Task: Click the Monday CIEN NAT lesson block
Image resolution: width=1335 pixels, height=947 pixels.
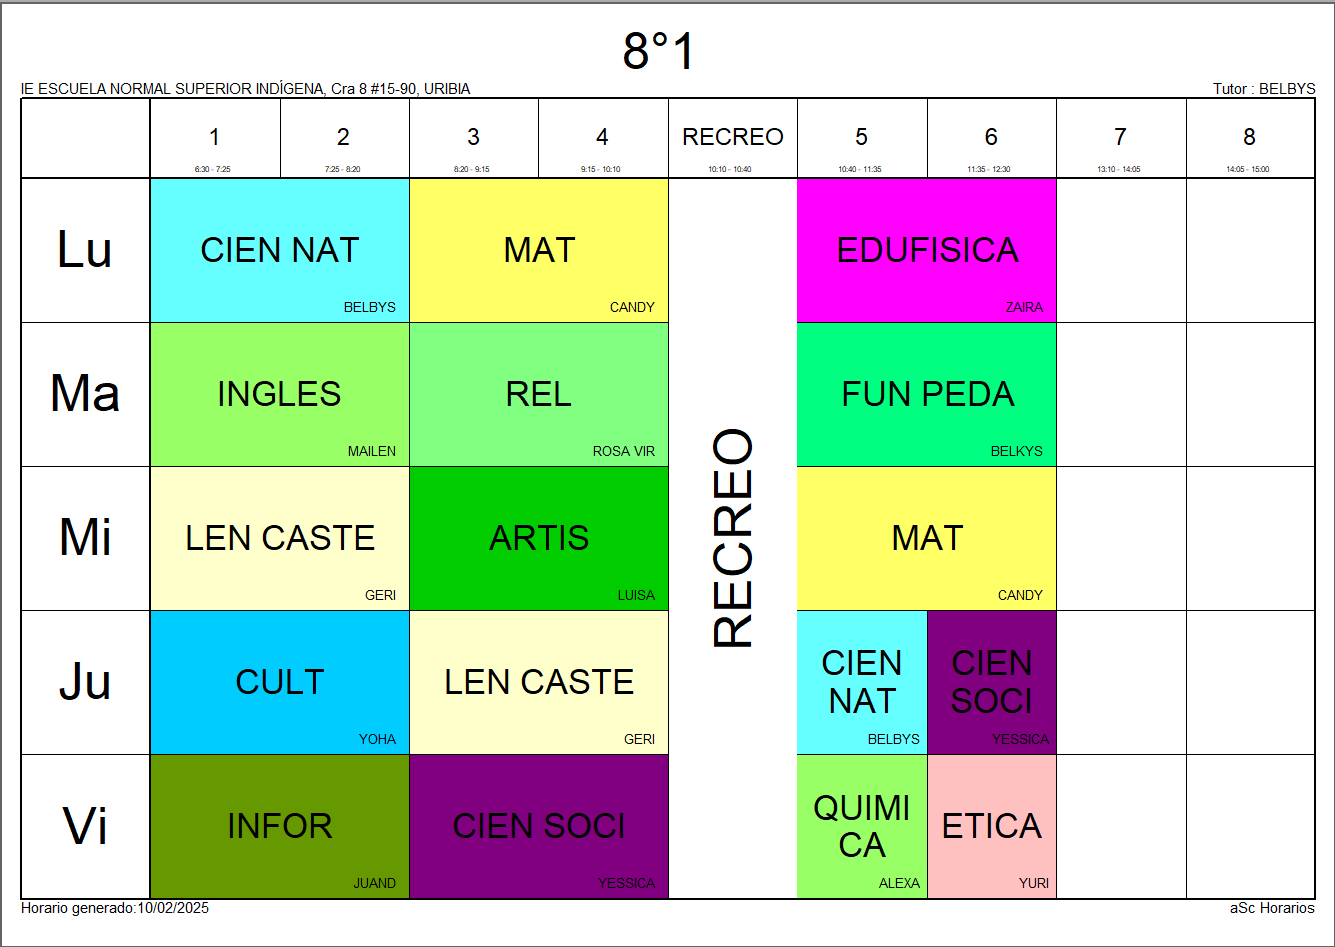Action: pos(279,250)
